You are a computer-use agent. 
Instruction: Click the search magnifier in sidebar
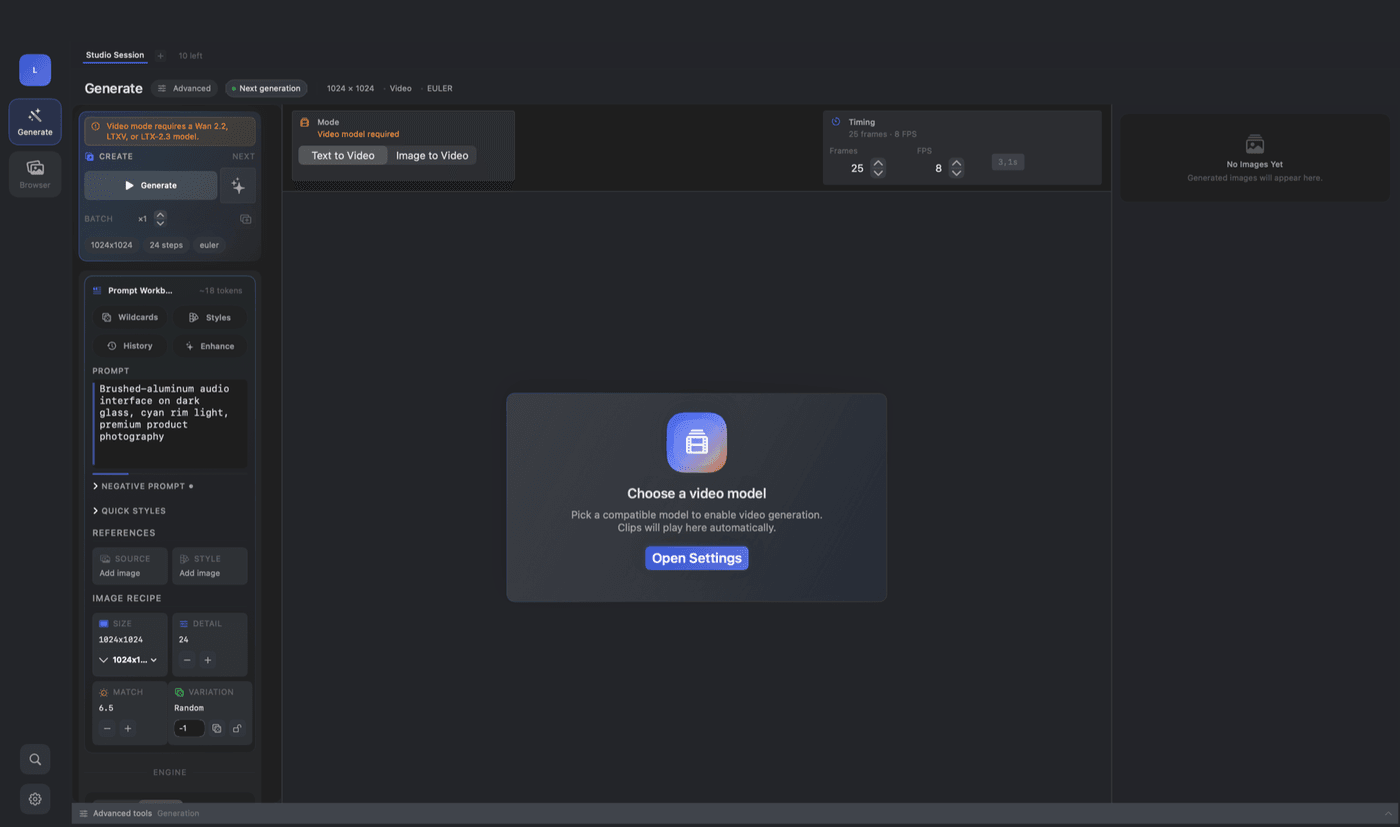click(x=35, y=759)
